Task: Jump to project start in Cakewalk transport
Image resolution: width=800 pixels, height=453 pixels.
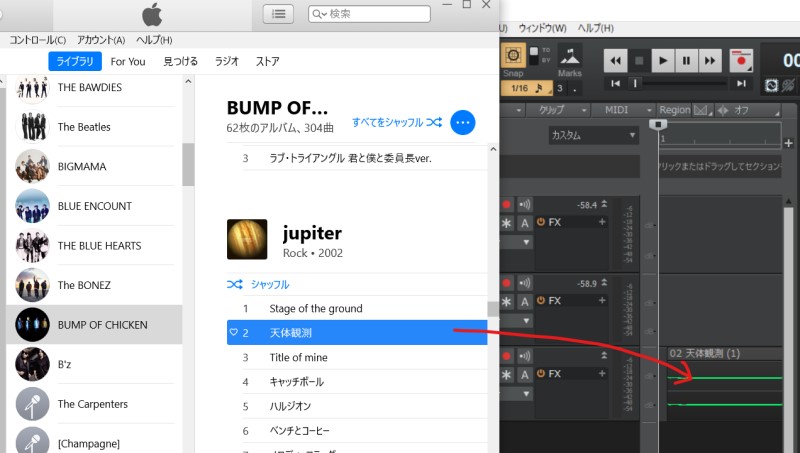Action: click(x=616, y=83)
